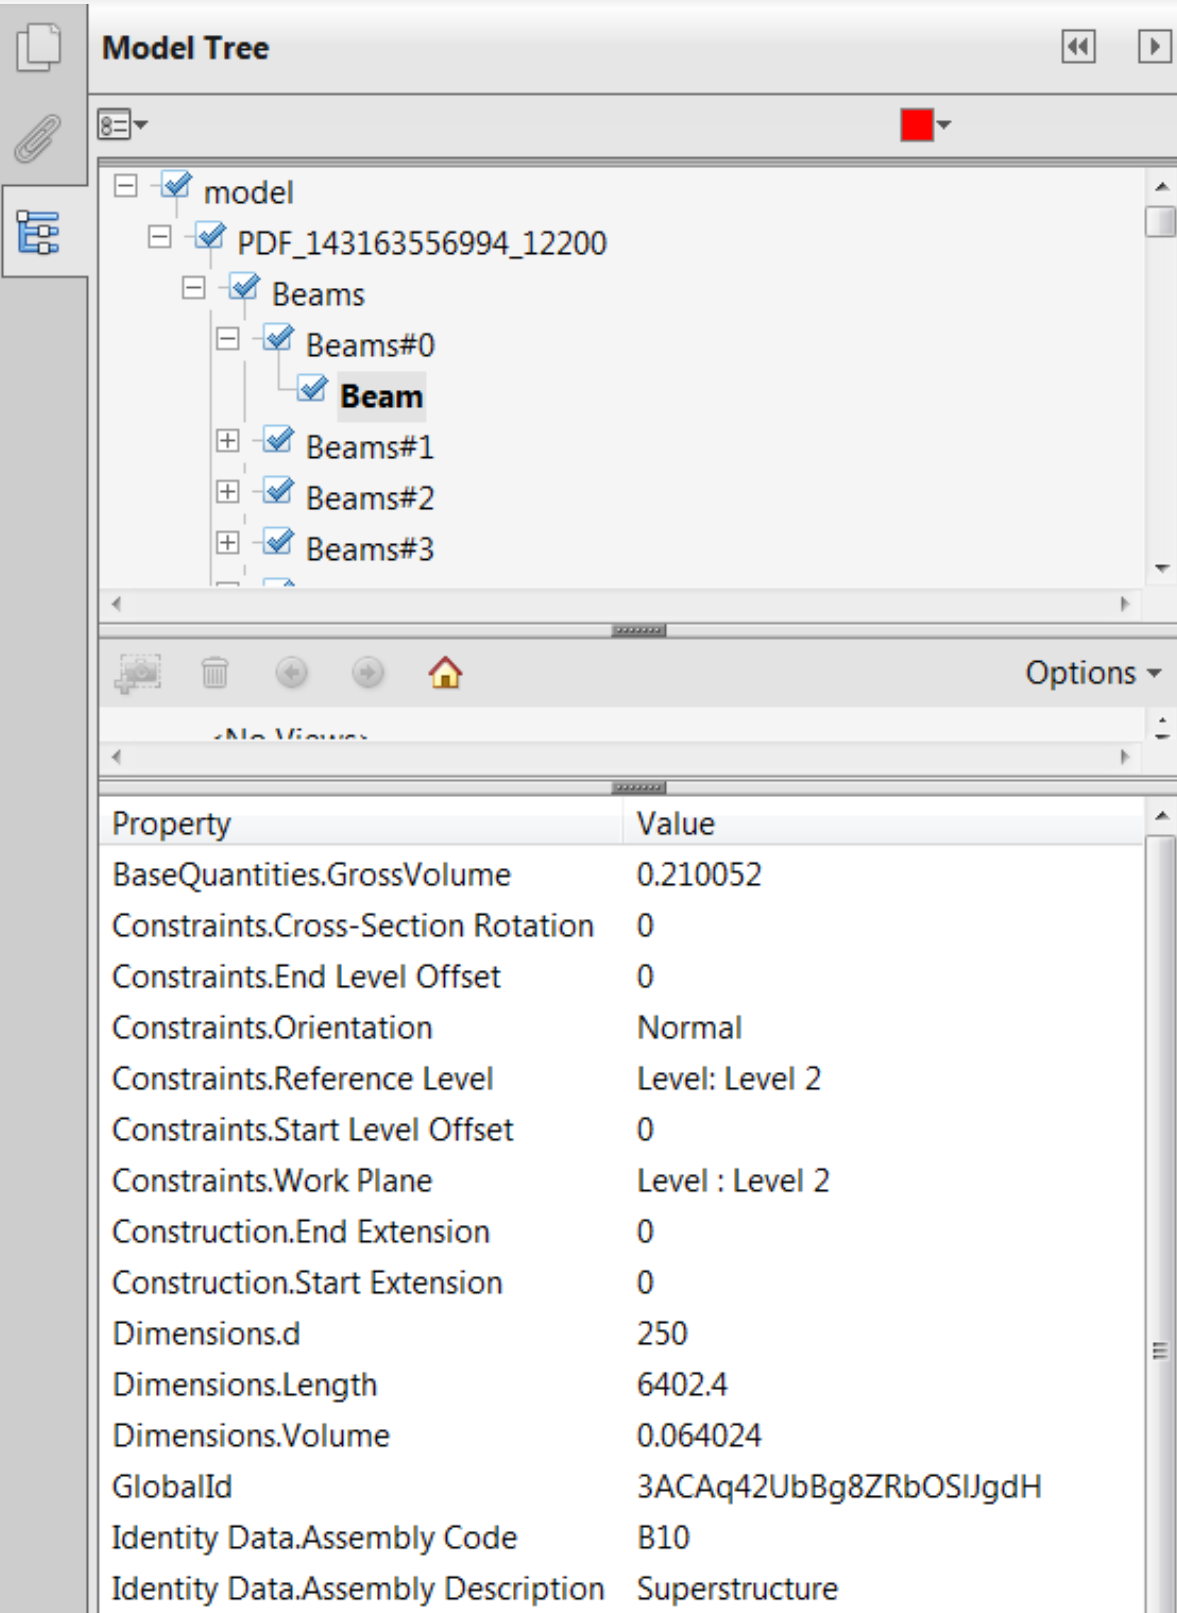Expand the Beams#3 node
This screenshot has width=1177, height=1613.
228,543
